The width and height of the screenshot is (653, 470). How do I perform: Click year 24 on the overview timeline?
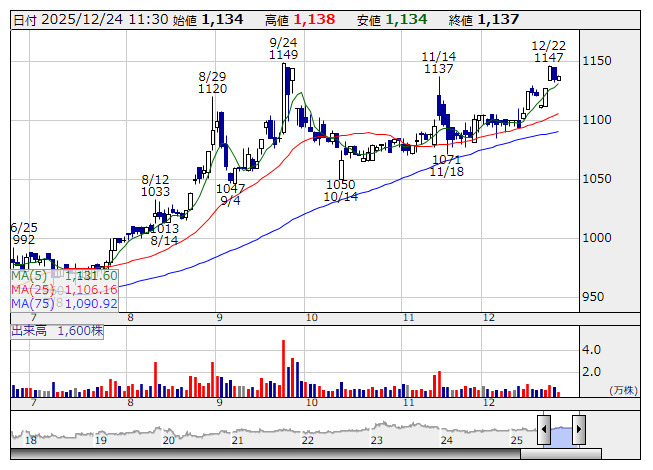click(446, 440)
